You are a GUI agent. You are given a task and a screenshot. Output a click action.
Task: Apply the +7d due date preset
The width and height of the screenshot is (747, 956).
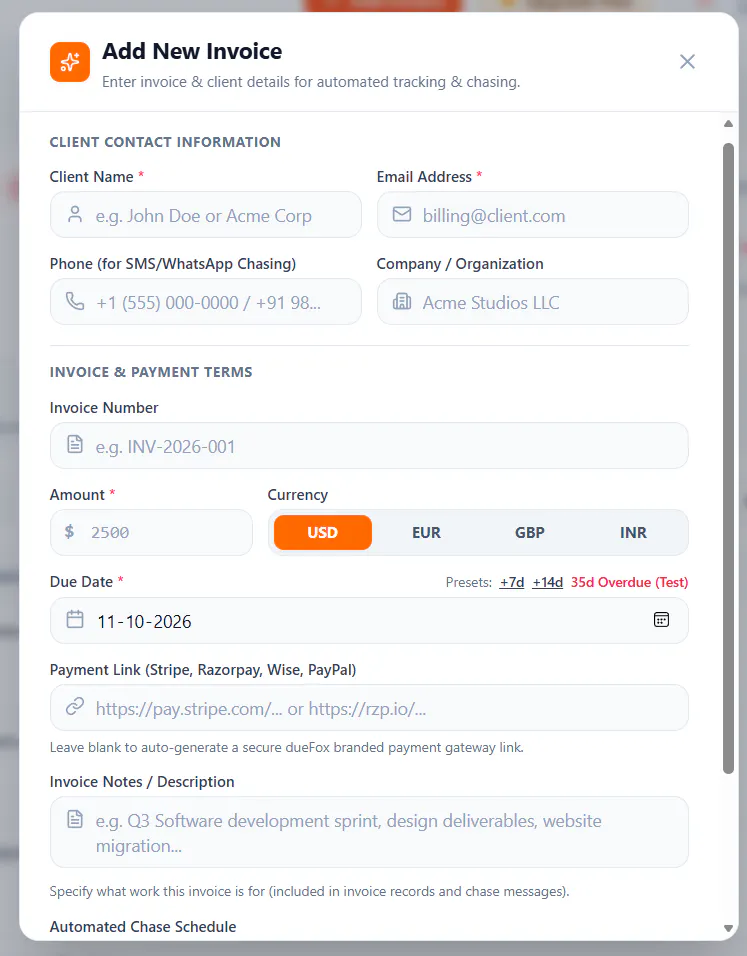[512, 582]
